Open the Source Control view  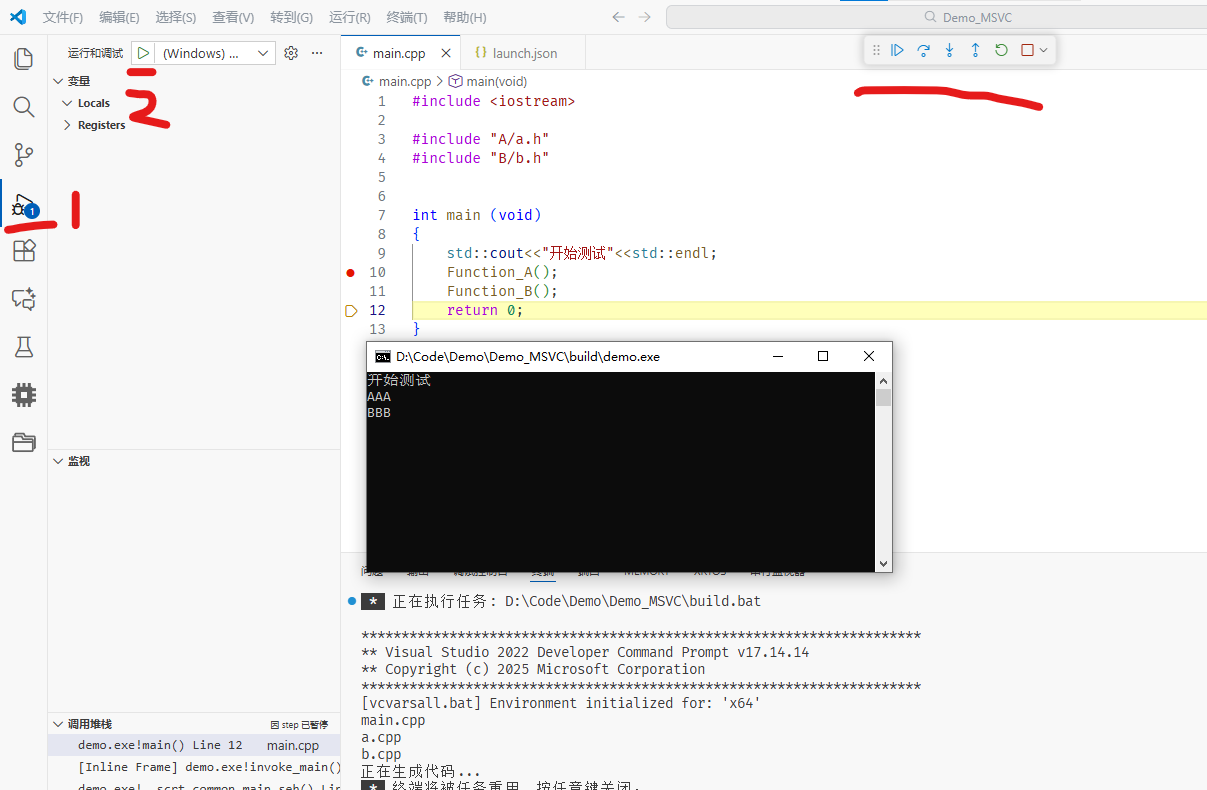click(23, 155)
